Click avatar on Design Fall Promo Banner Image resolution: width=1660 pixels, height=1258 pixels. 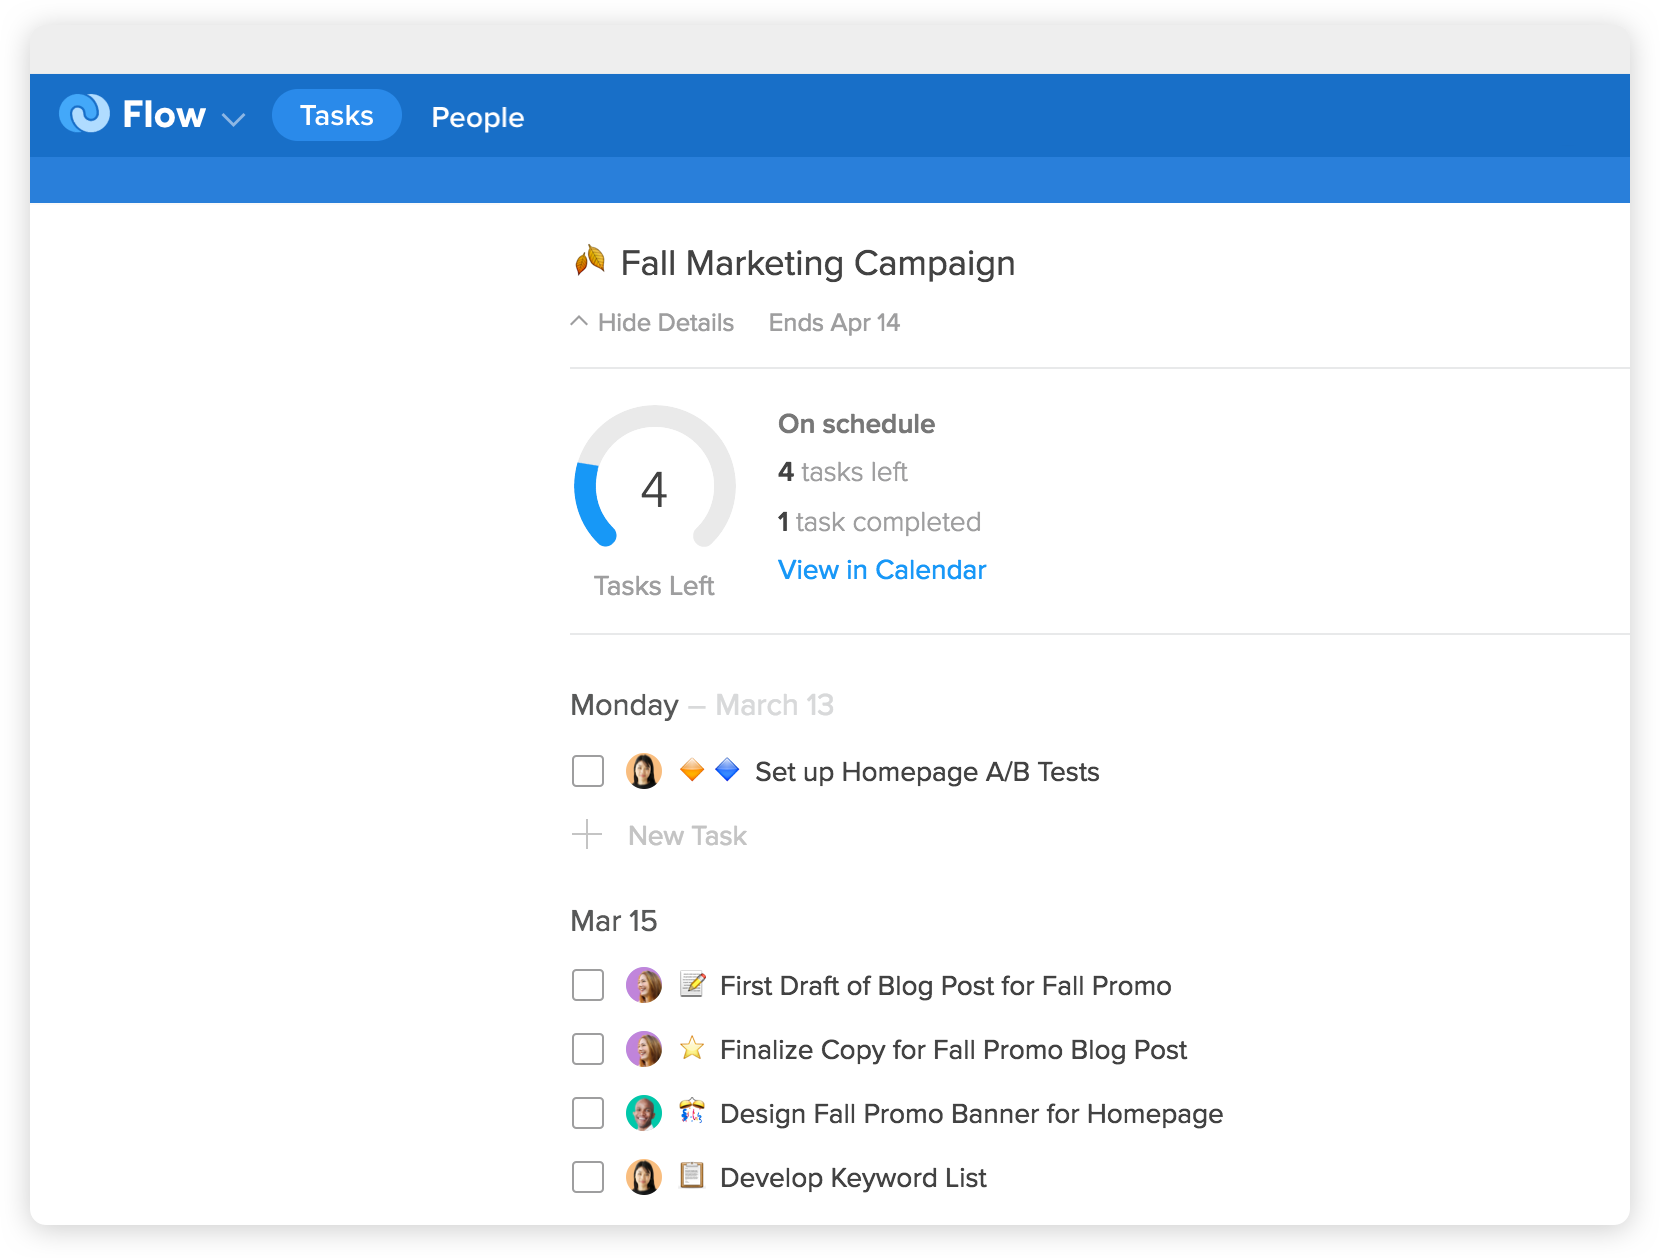644,1113
